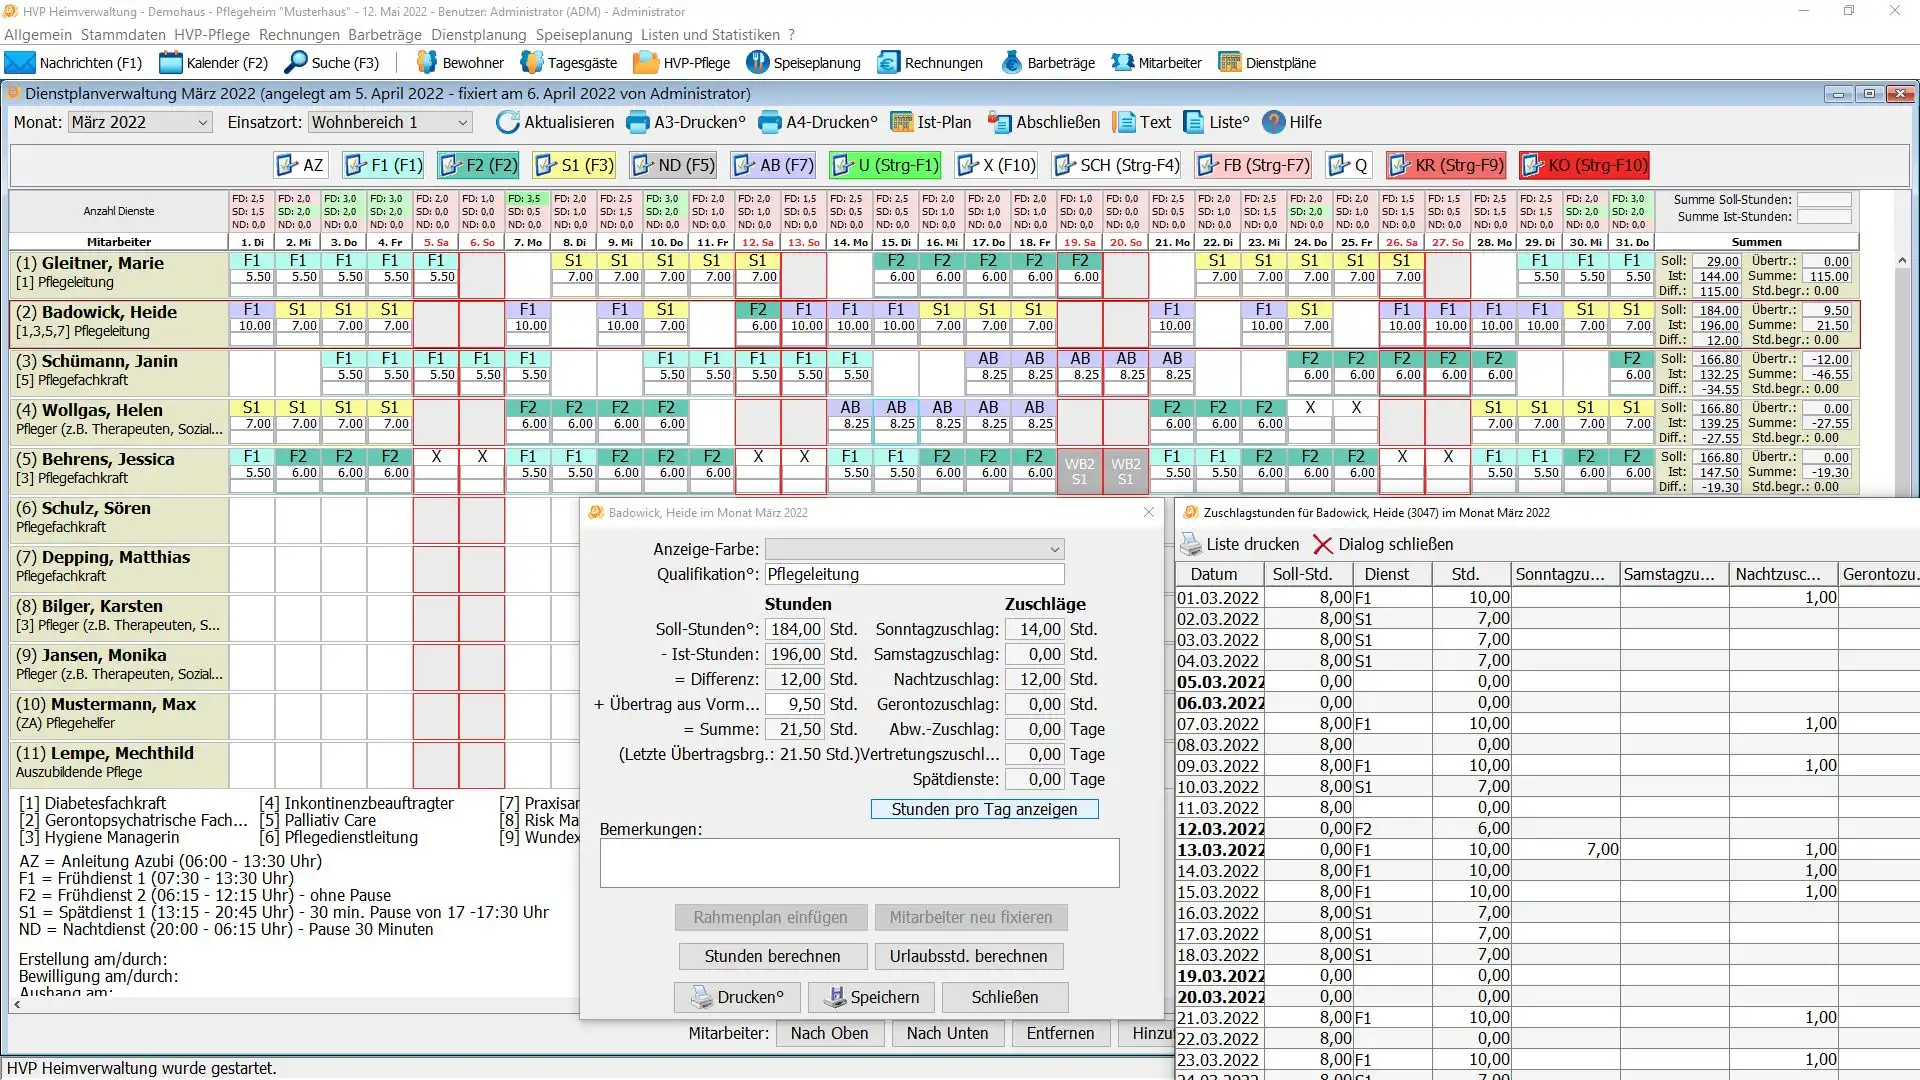This screenshot has height=1080, width=1920.
Task: Click the Stunden berechnen button
Action: (772, 957)
